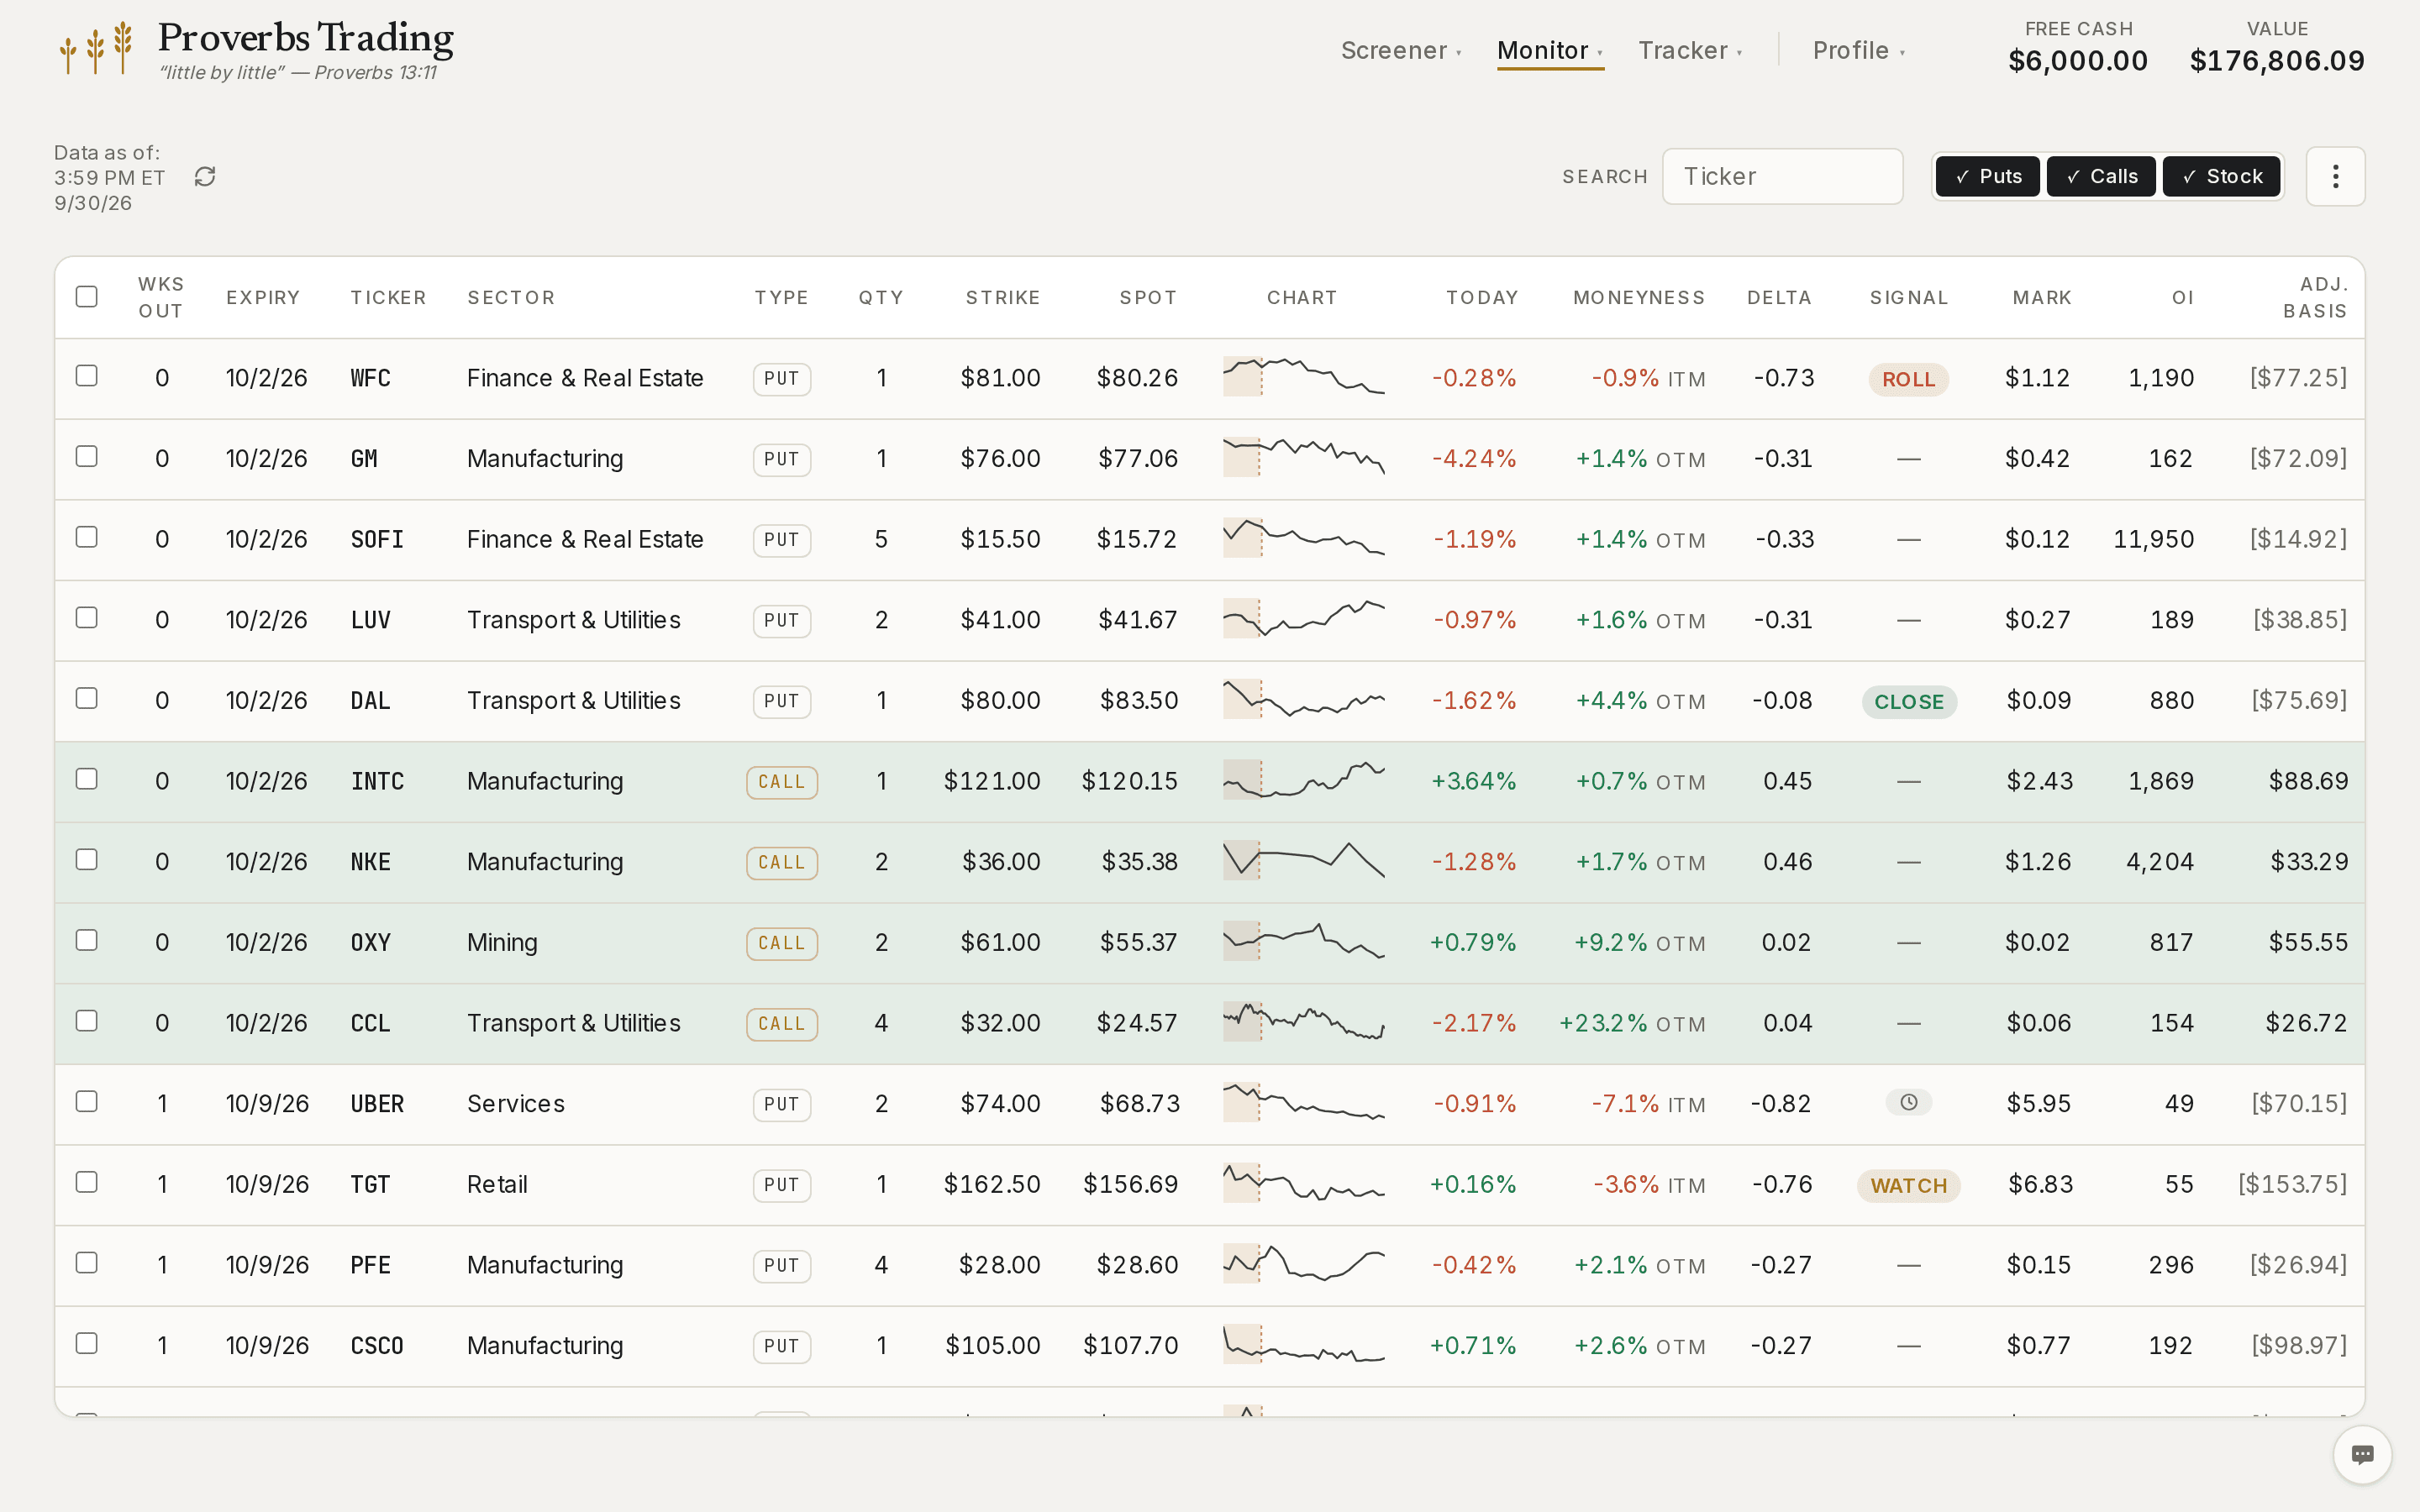Open the chat bubble support icon
Viewport: 2420px width, 1512px height.
pos(2362,1454)
